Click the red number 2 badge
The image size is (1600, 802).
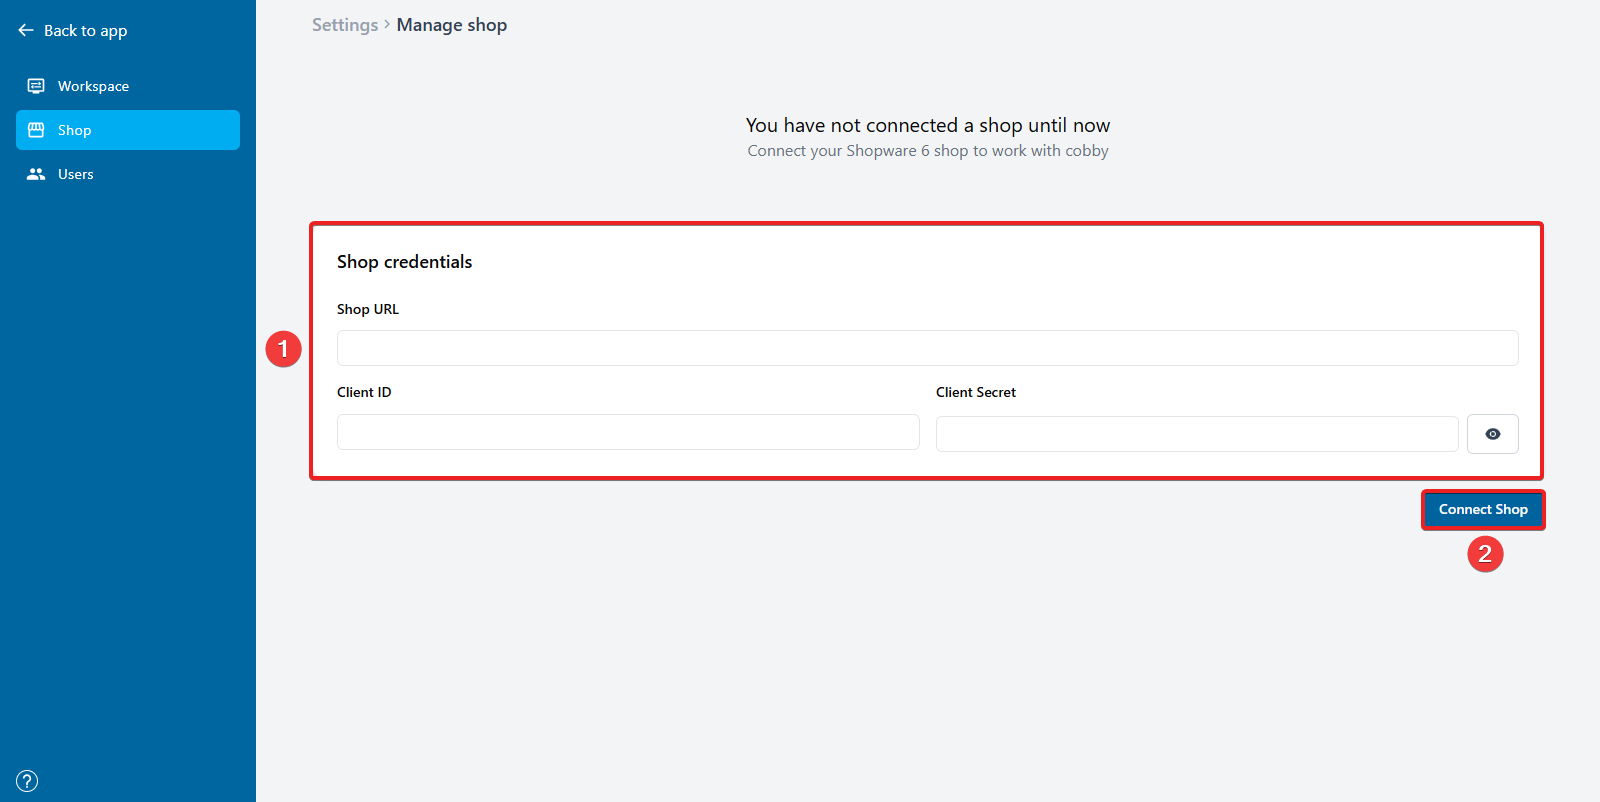[1485, 553]
